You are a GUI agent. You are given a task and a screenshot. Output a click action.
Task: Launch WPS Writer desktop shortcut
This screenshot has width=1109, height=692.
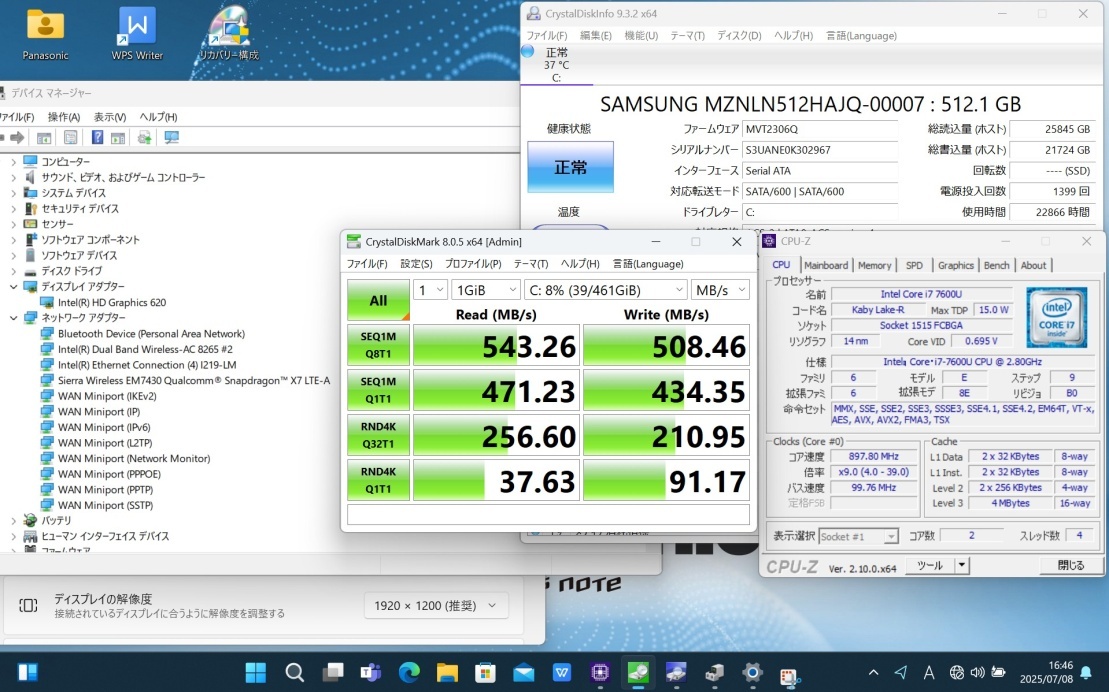point(137,34)
